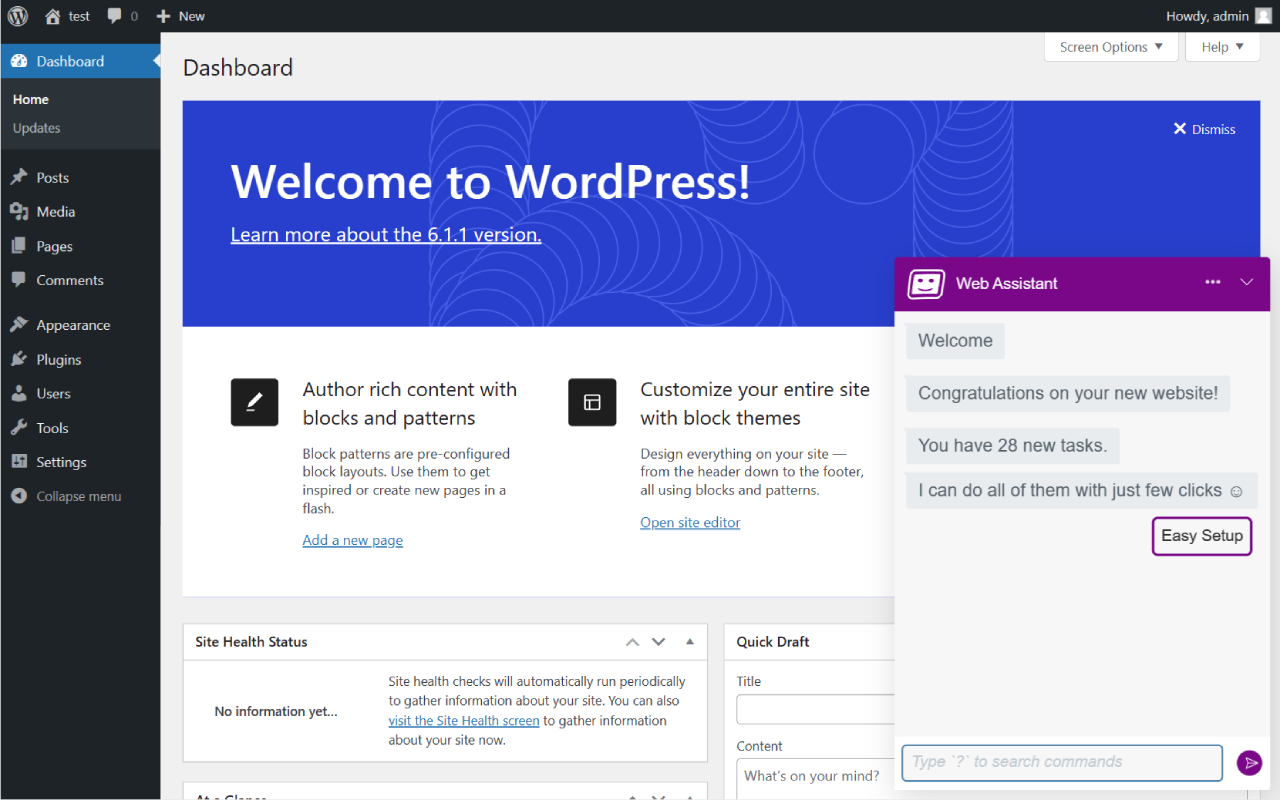Click the Users icon in sidebar
Image resolution: width=1280 pixels, height=800 pixels.
click(19, 393)
